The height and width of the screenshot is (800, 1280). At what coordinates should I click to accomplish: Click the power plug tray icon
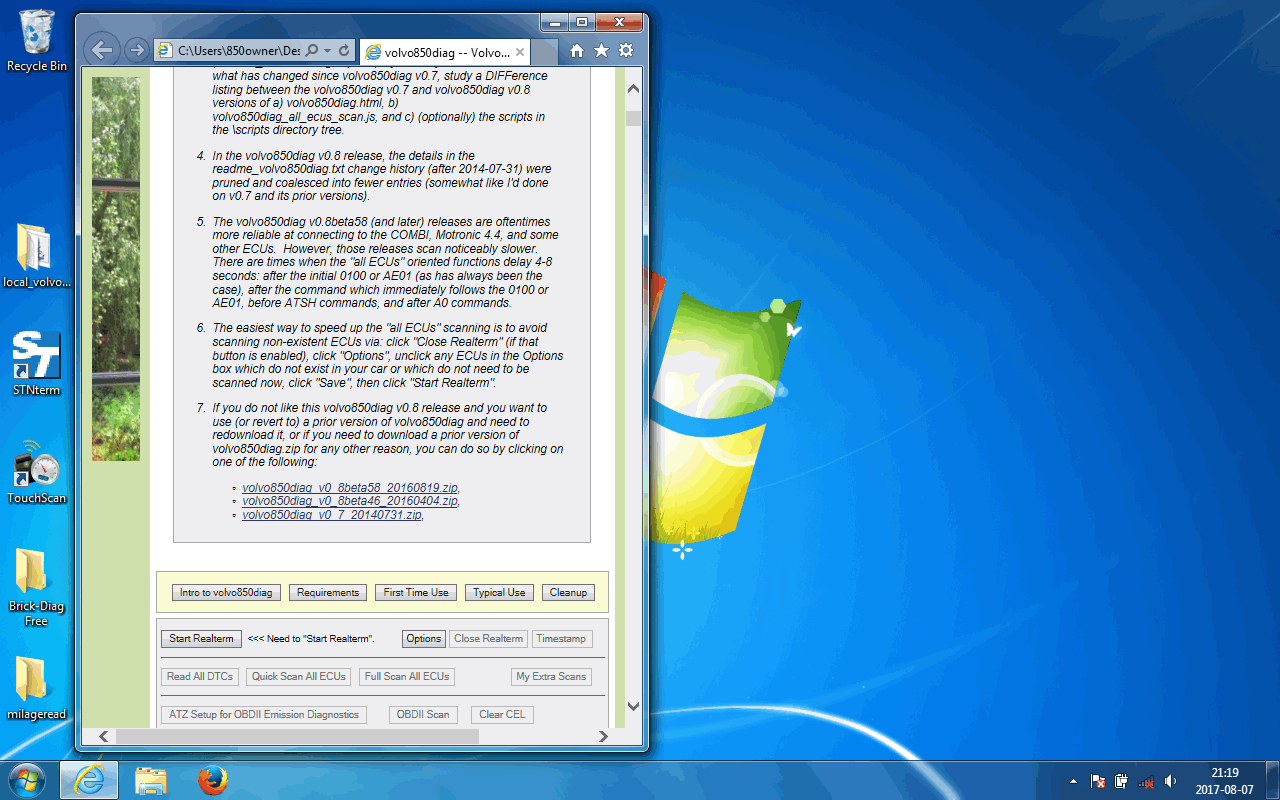click(x=1122, y=781)
